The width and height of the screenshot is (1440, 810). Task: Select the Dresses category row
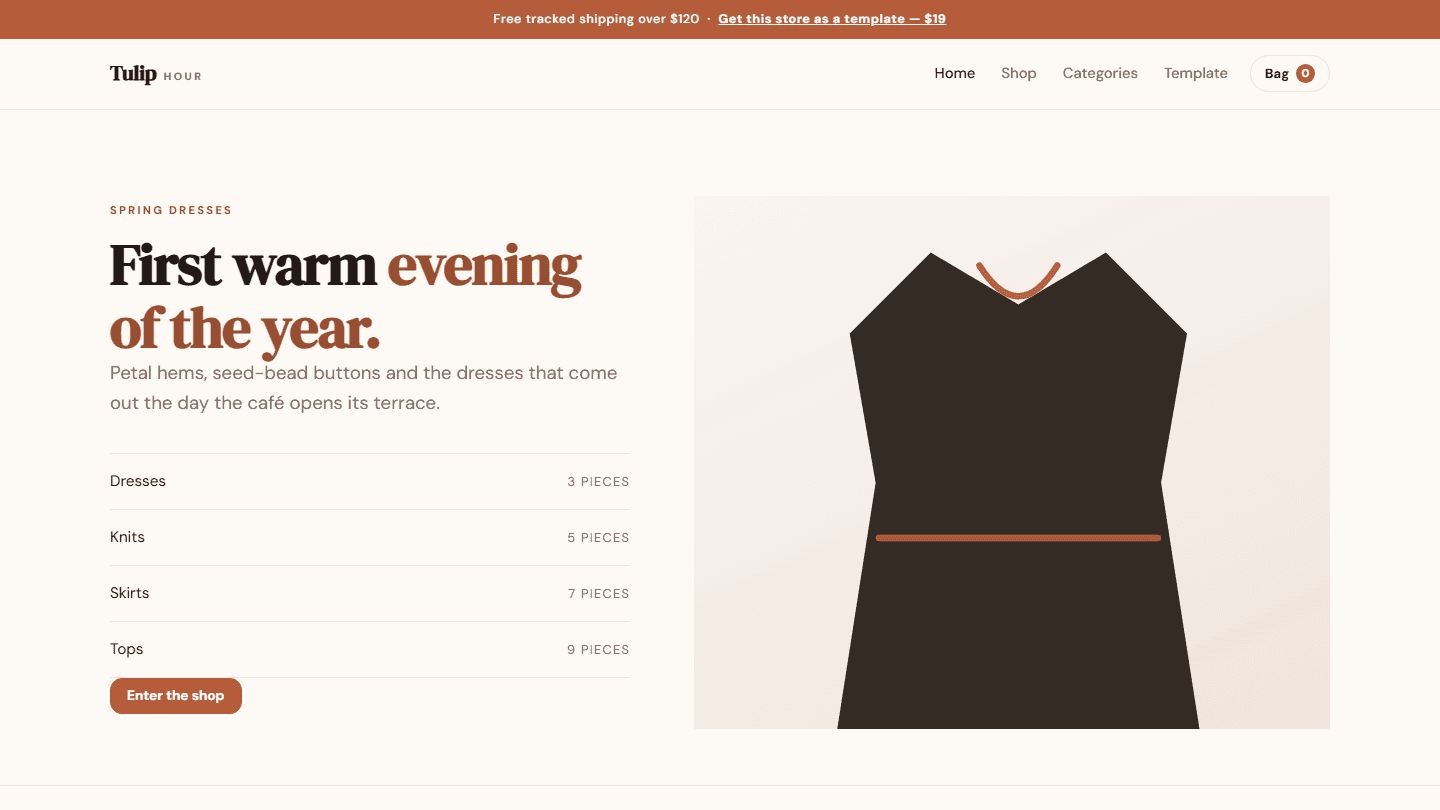pyautogui.click(x=370, y=481)
